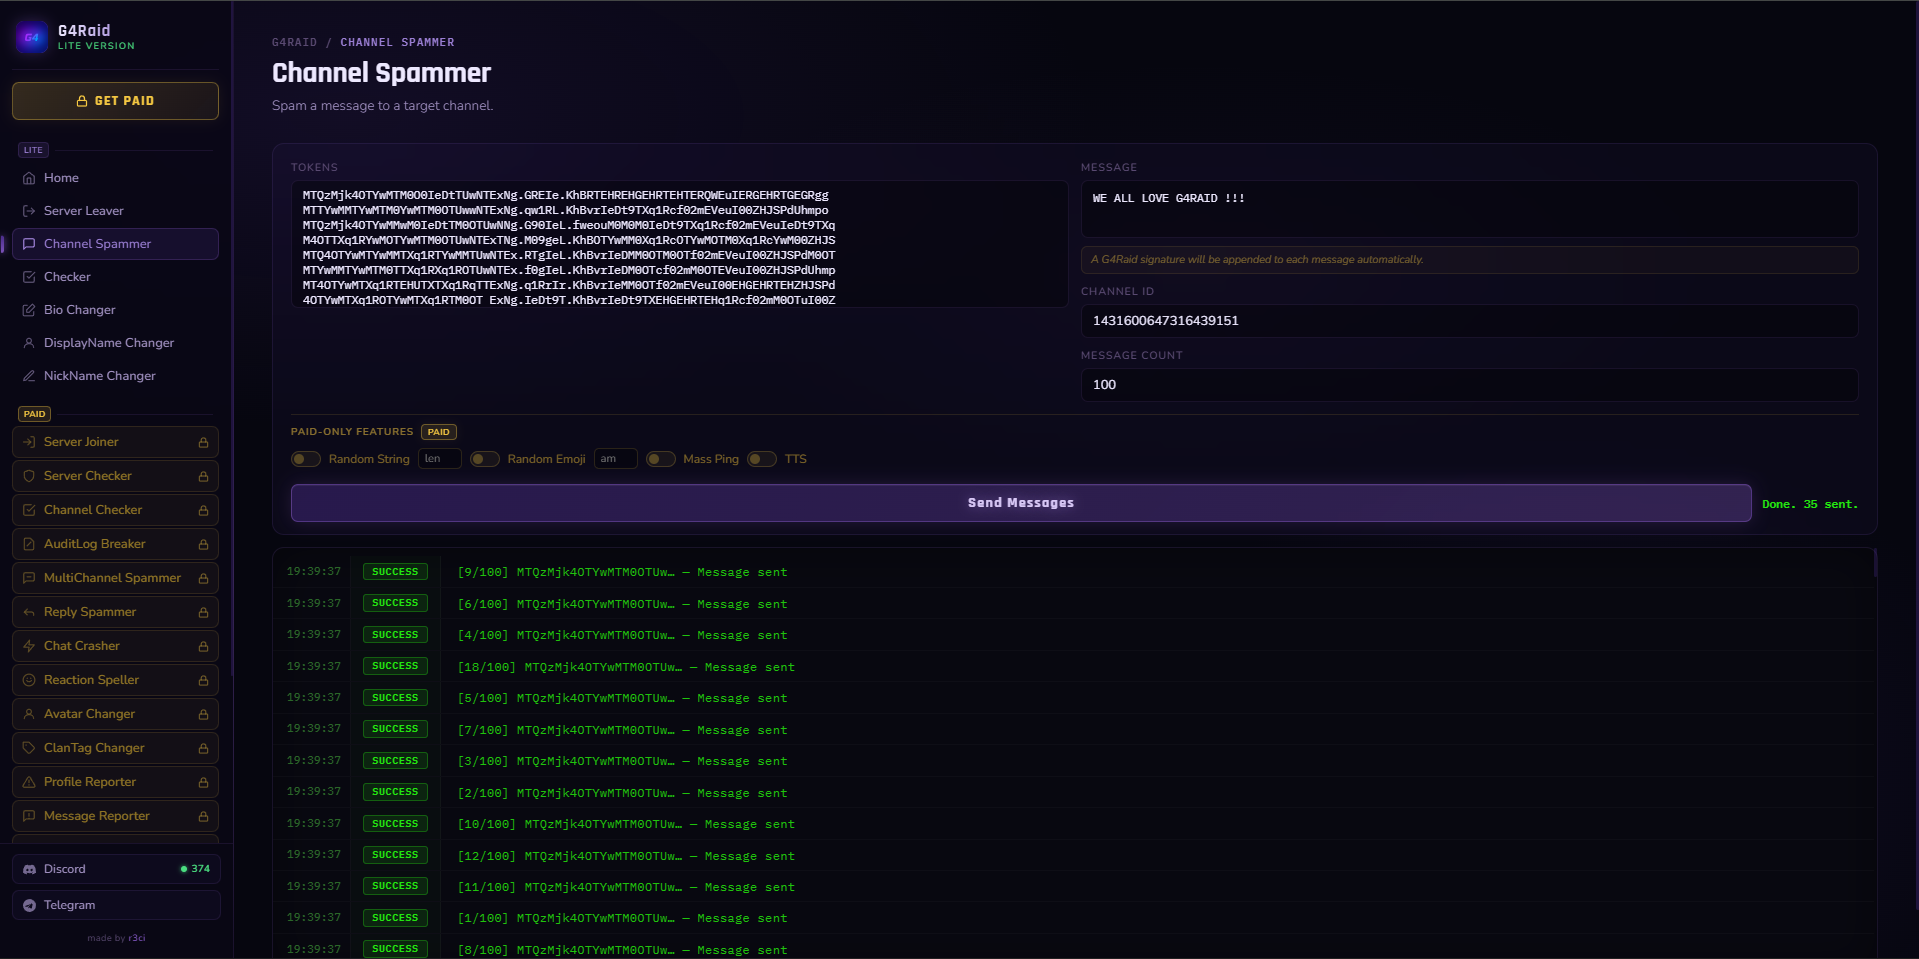This screenshot has width=1919, height=959.
Task: Click the Avatar Changer person icon
Action: pyautogui.click(x=29, y=714)
